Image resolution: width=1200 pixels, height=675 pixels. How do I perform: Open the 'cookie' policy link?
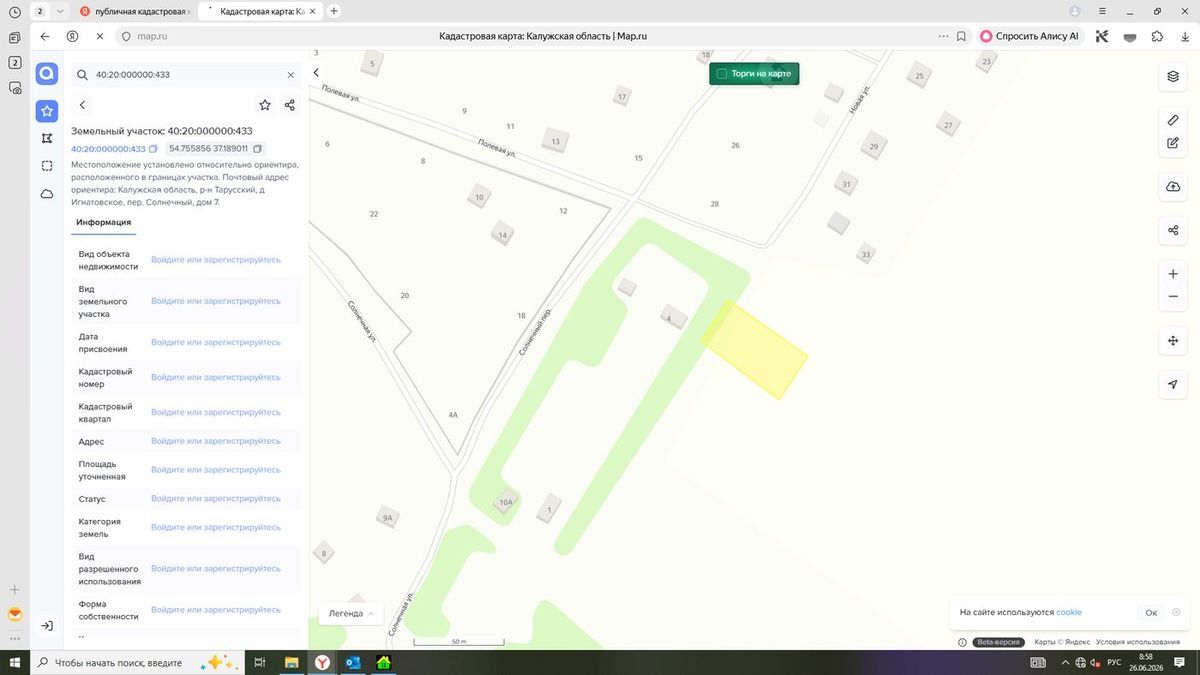pos(1069,613)
